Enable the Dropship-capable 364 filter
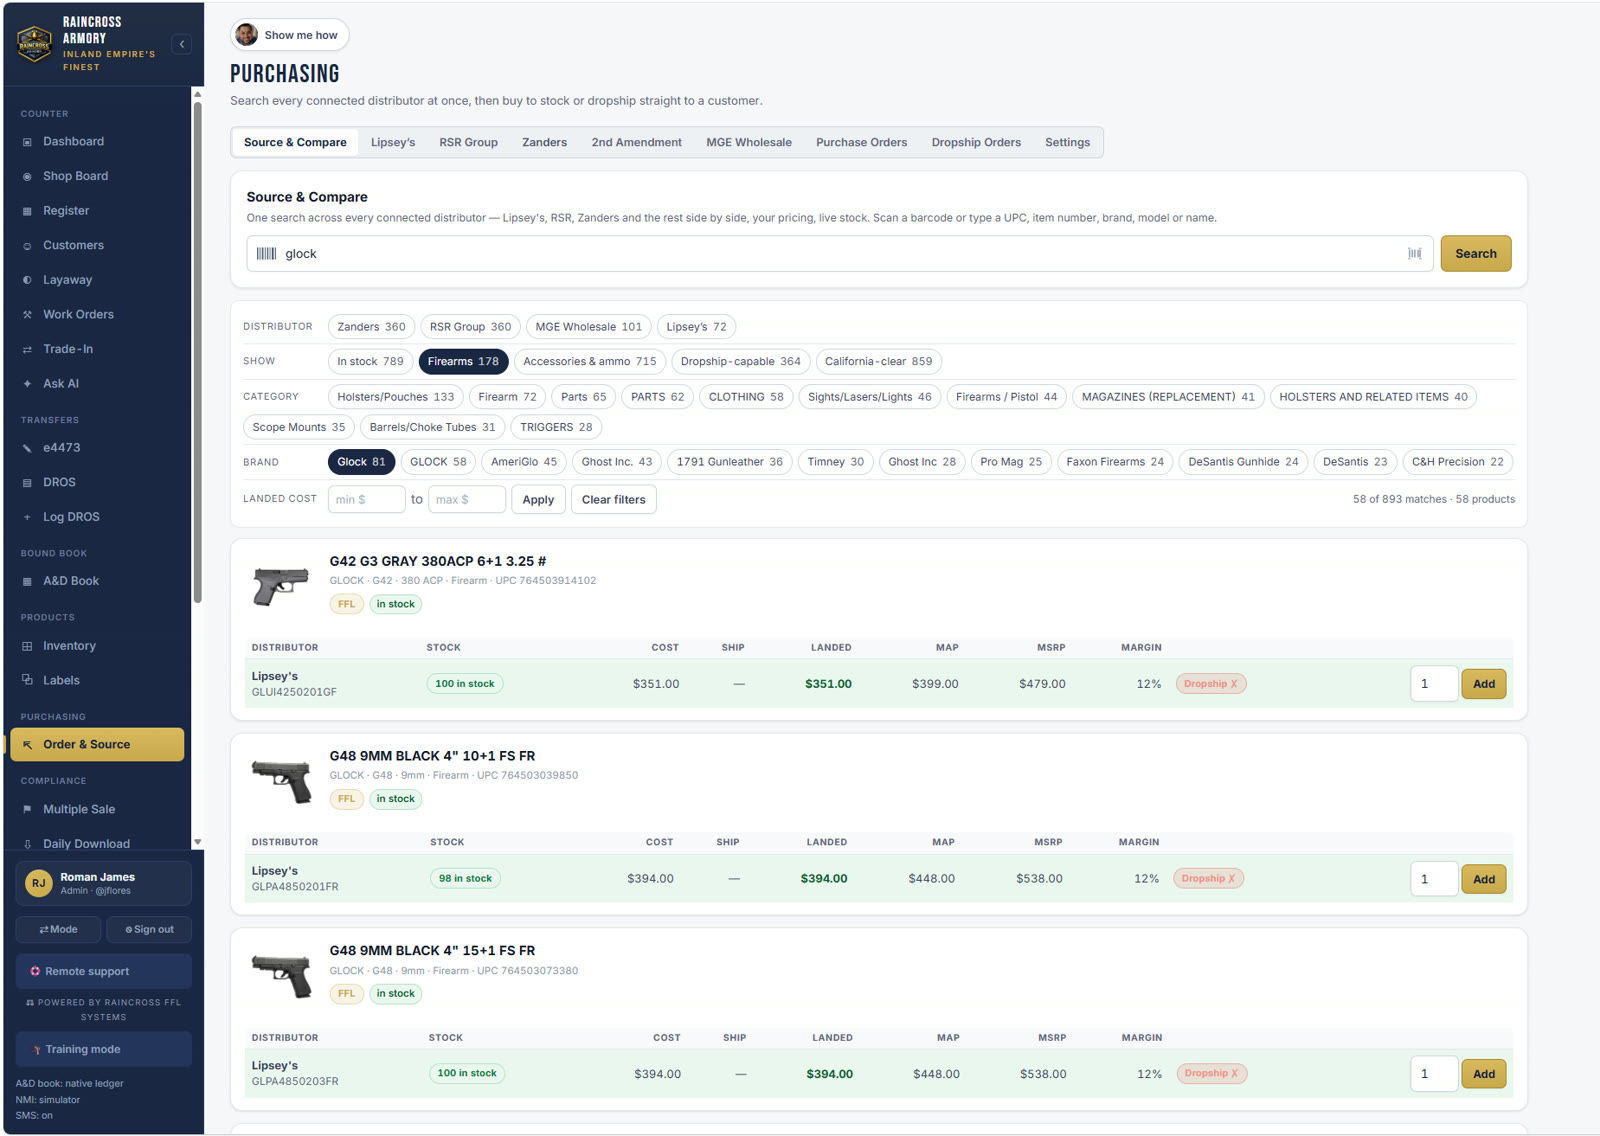The width and height of the screenshot is (1600, 1136). 740,362
